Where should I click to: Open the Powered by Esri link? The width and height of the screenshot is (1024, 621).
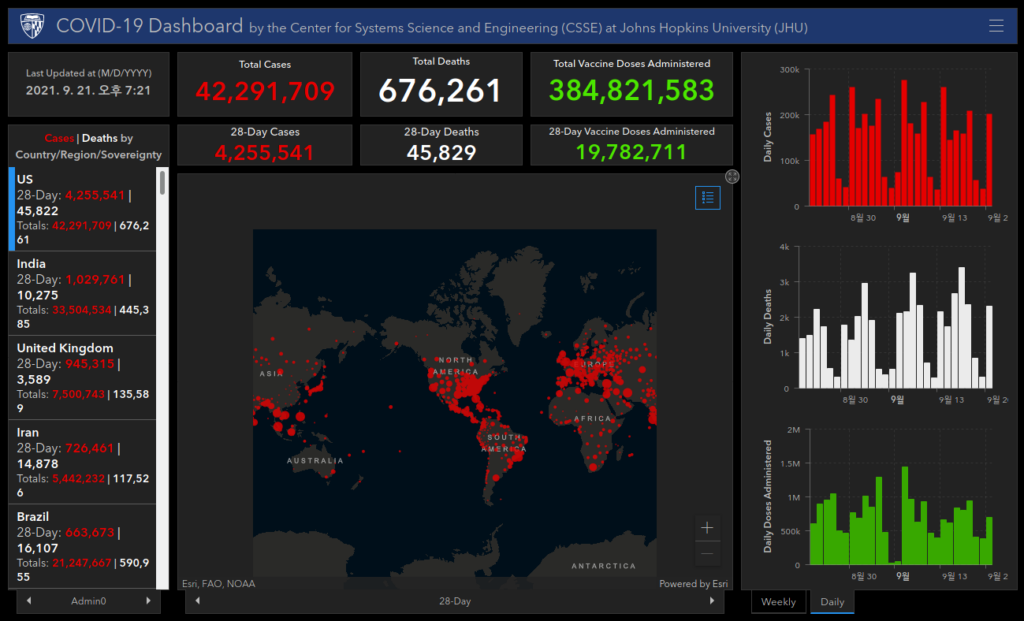click(693, 584)
